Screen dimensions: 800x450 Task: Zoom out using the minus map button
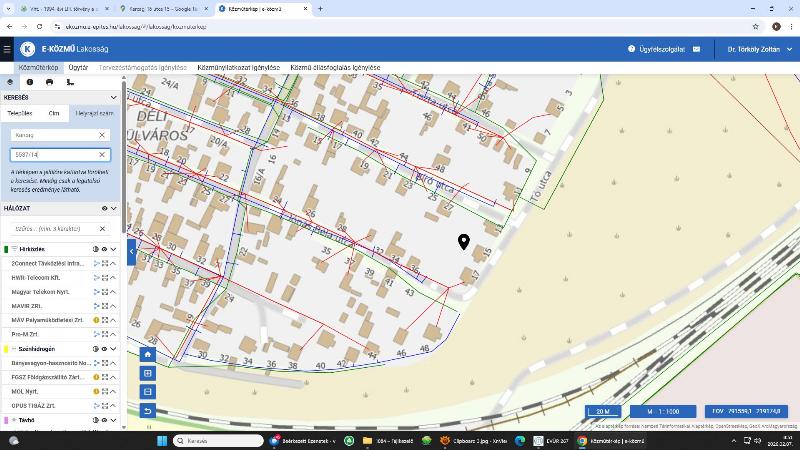point(148,392)
